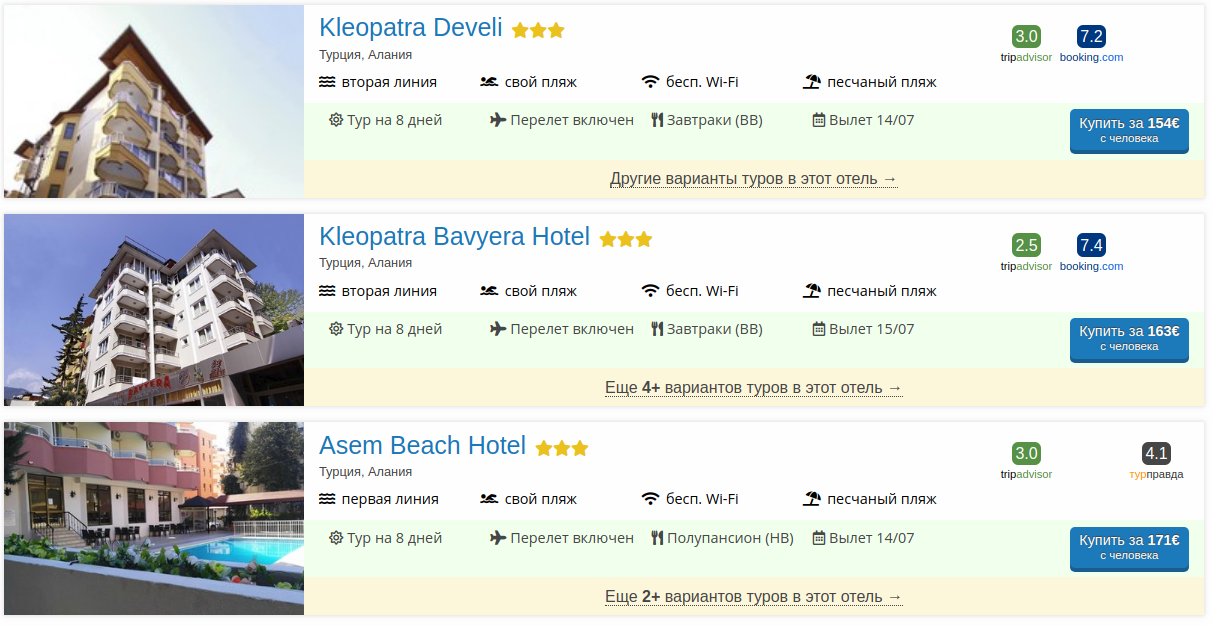Expand Другие варианты туров в этот отель
1212x625 pixels.
click(x=754, y=179)
